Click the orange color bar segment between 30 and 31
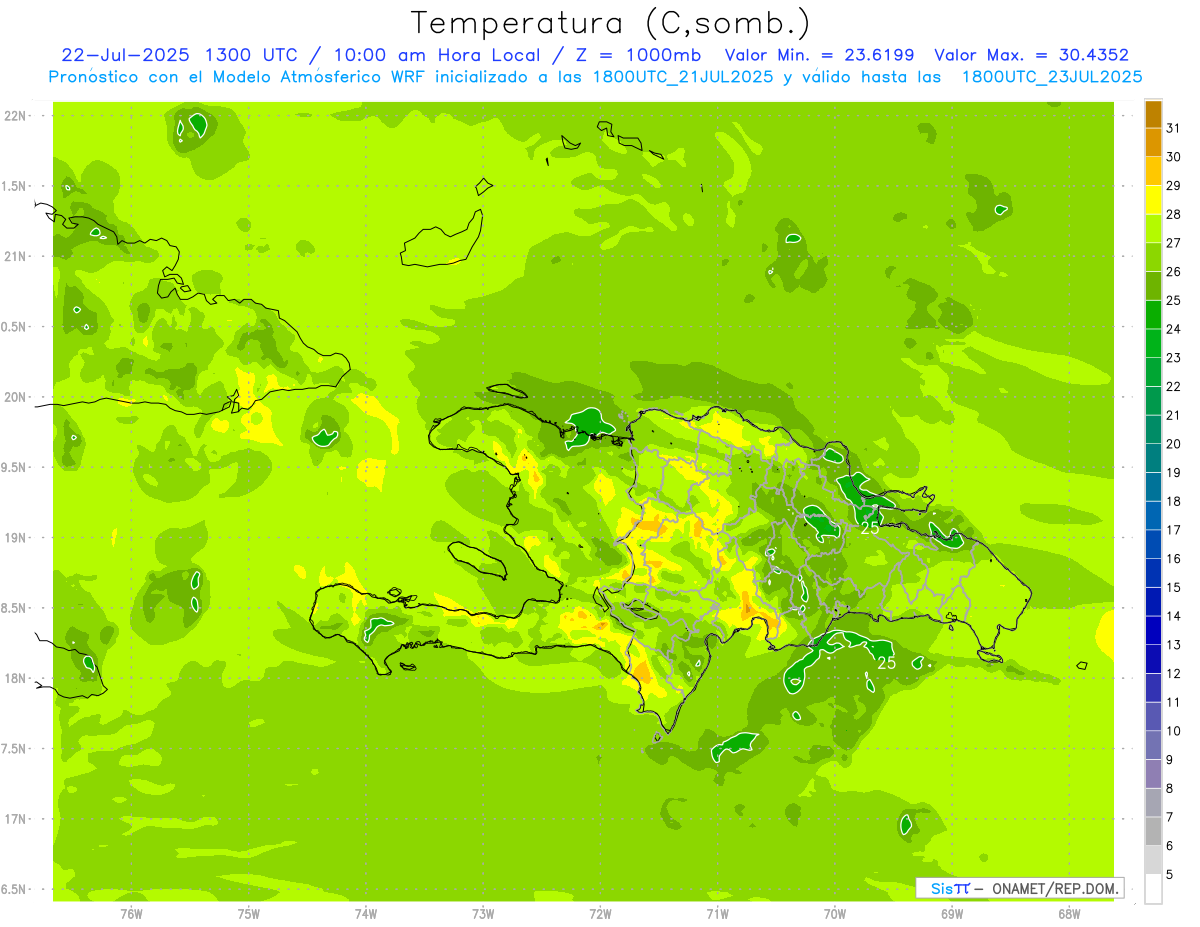This screenshot has width=1200, height=927. point(1153,143)
